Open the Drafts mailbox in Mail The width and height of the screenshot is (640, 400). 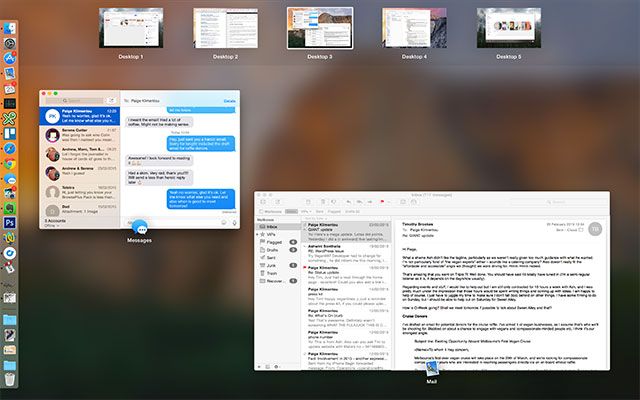275,250
